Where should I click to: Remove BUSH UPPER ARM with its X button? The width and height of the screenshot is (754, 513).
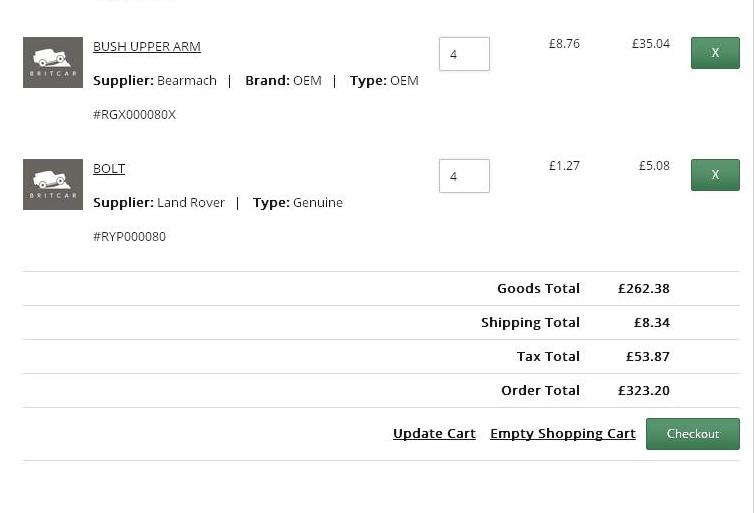[x=715, y=53]
